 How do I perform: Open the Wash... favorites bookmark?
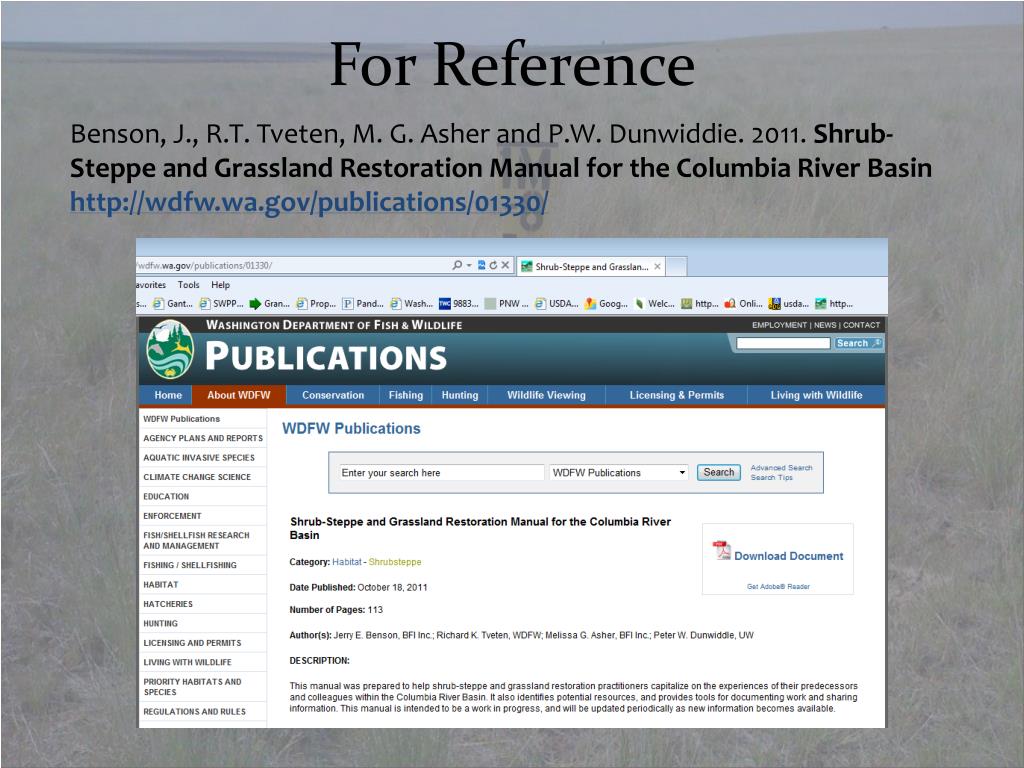click(x=411, y=304)
